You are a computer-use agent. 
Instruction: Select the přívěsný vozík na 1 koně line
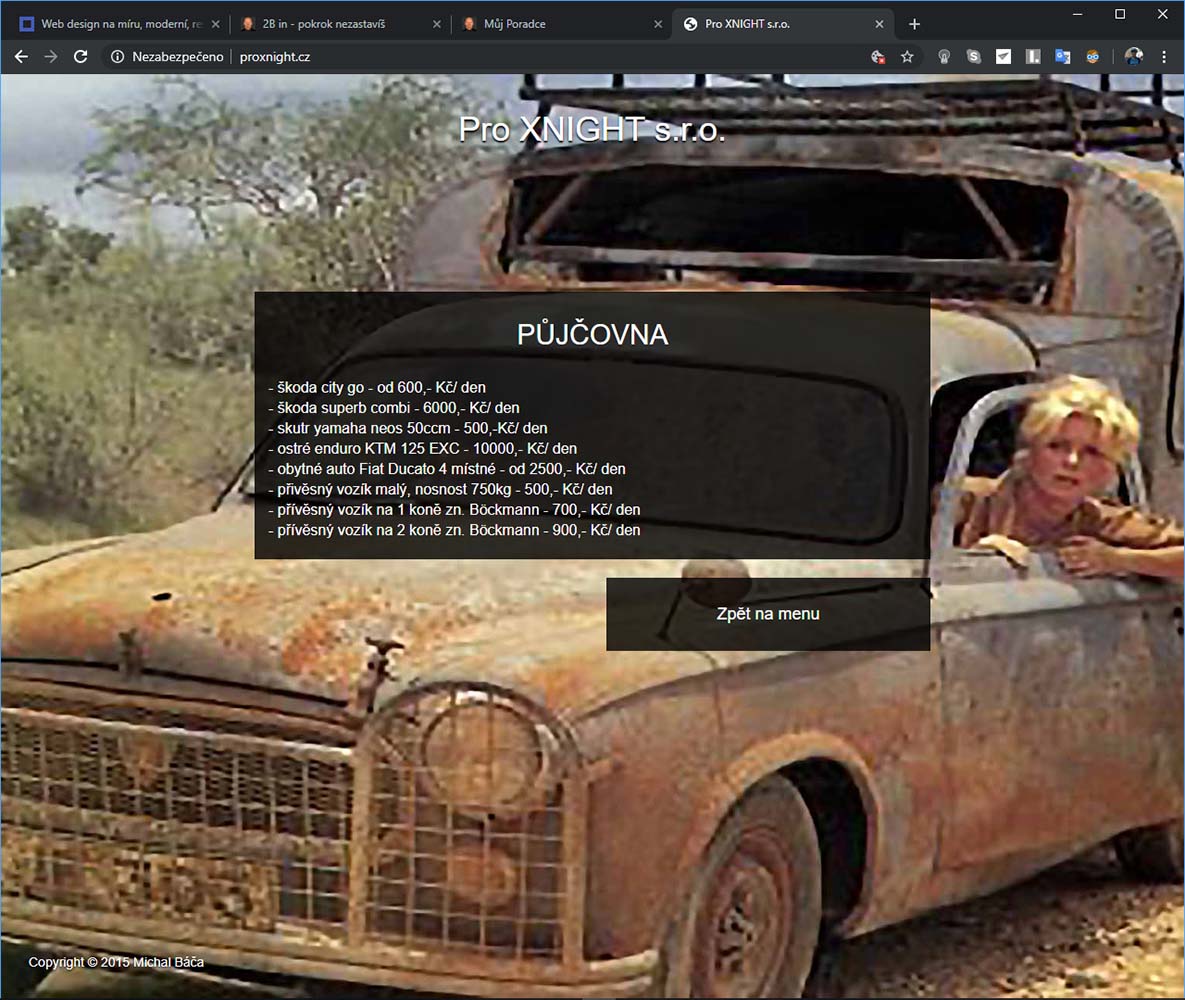click(454, 509)
